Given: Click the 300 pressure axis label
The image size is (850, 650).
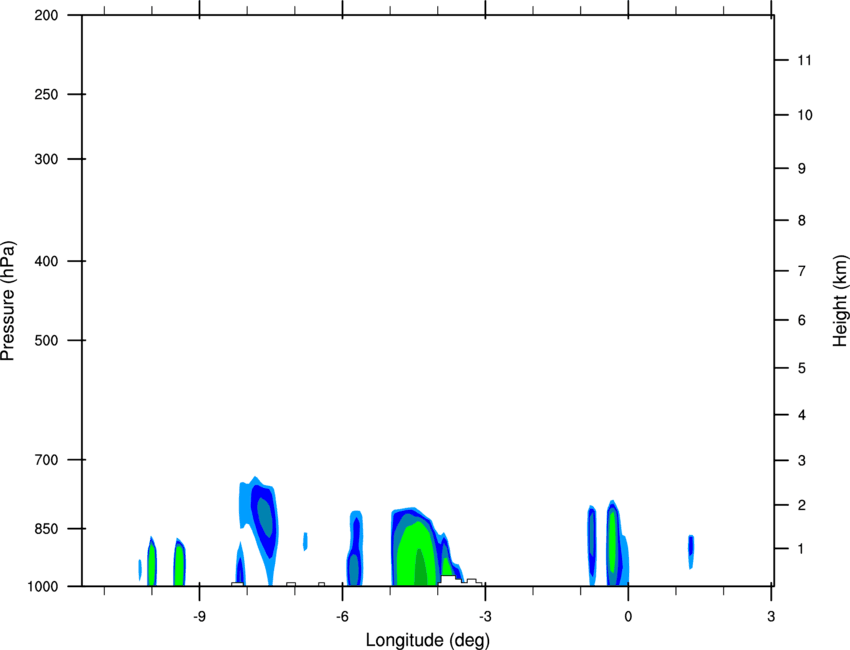Looking at the screenshot, I should (x=46, y=159).
